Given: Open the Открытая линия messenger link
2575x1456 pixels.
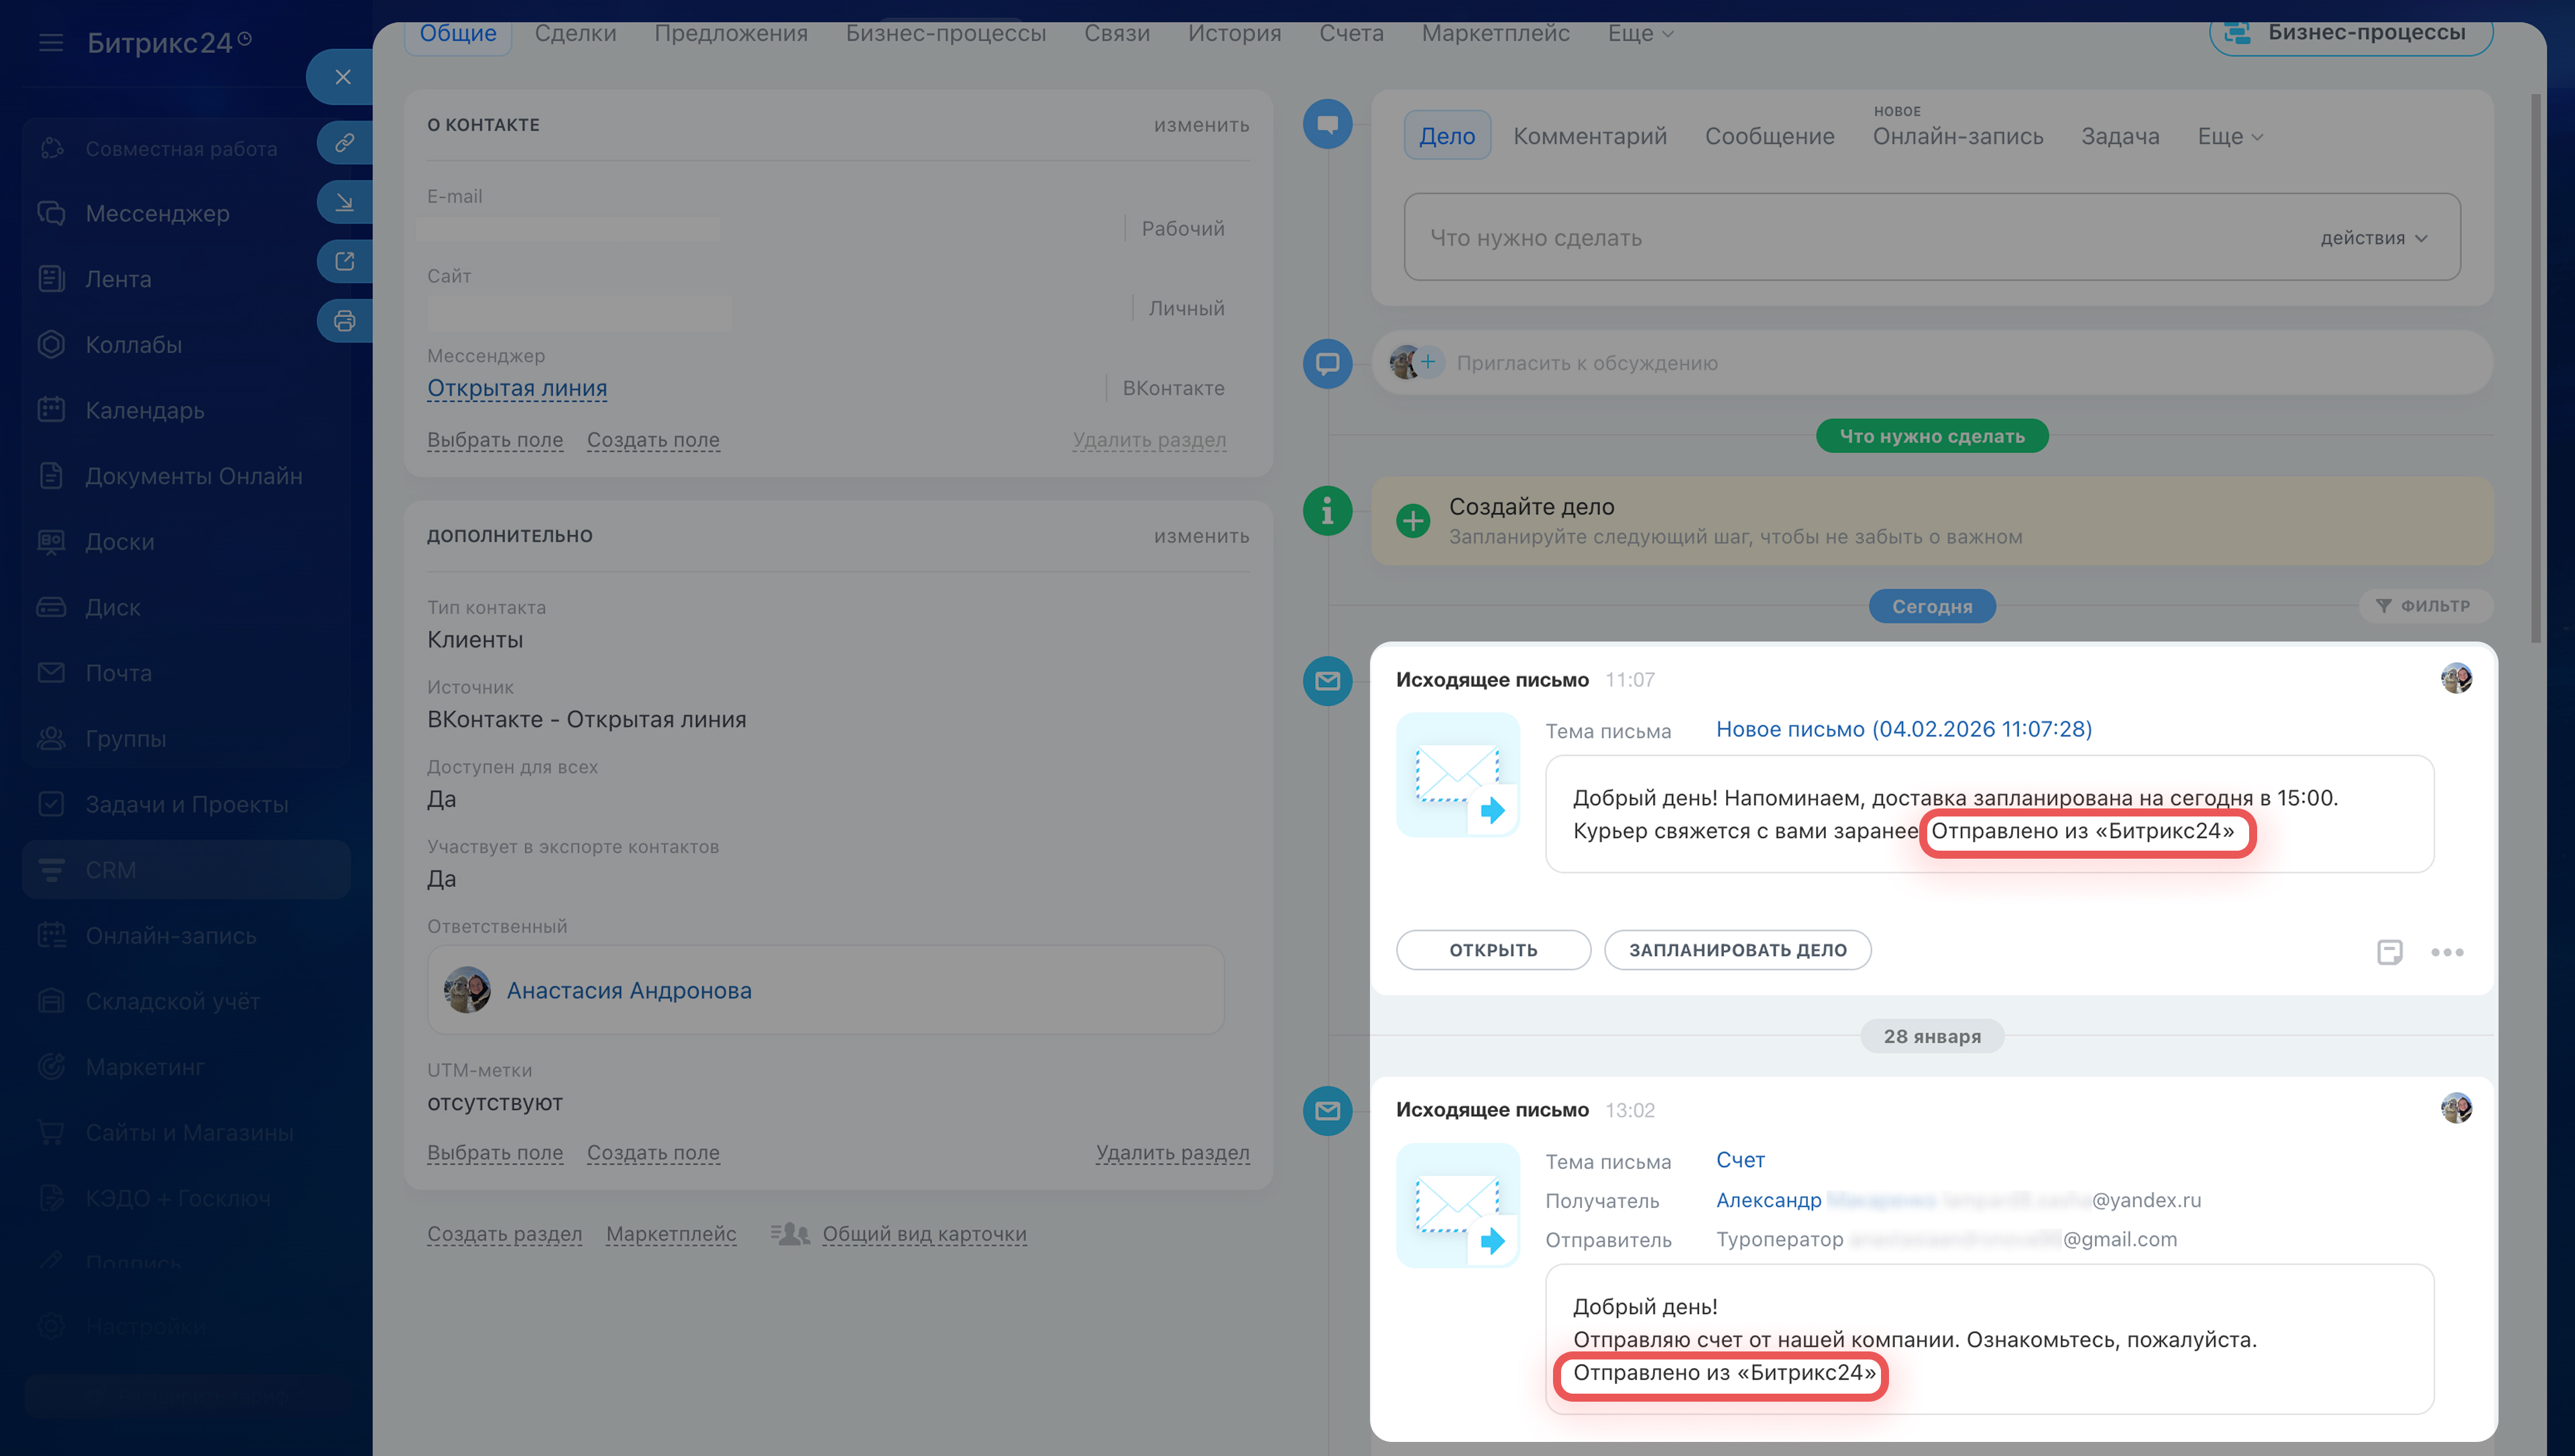Looking at the screenshot, I should (x=516, y=388).
